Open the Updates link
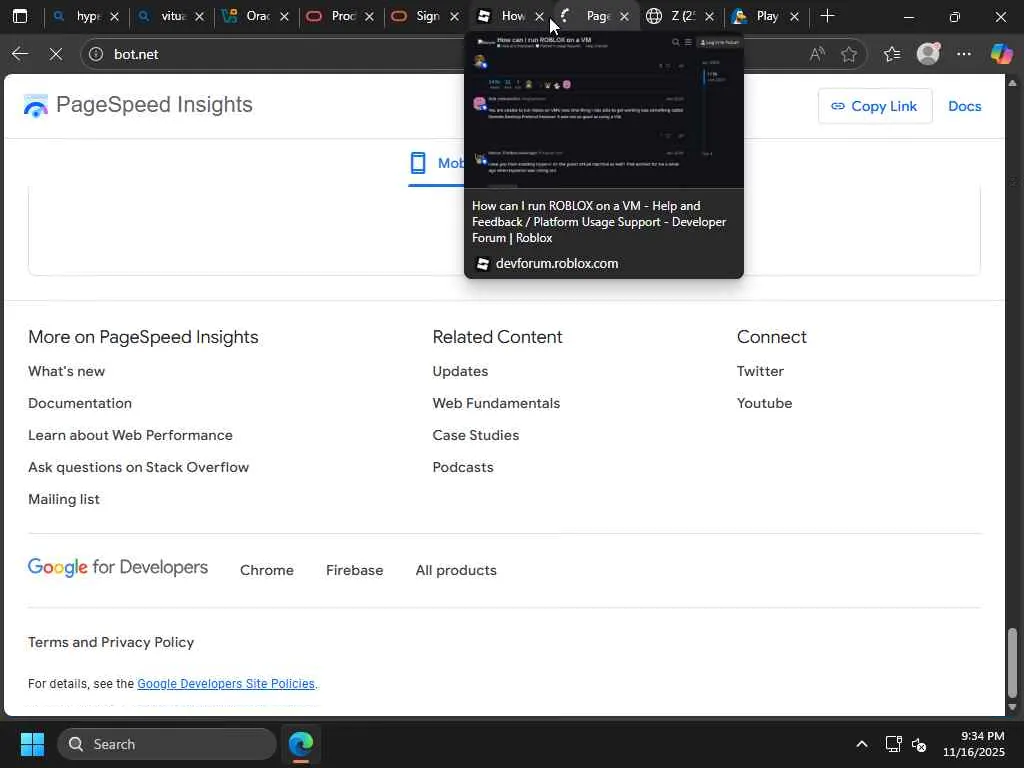 (x=460, y=371)
